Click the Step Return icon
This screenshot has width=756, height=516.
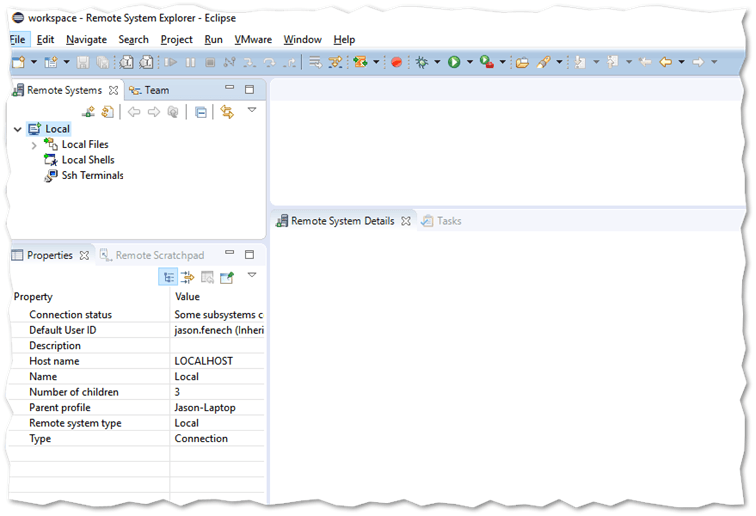coord(289,62)
